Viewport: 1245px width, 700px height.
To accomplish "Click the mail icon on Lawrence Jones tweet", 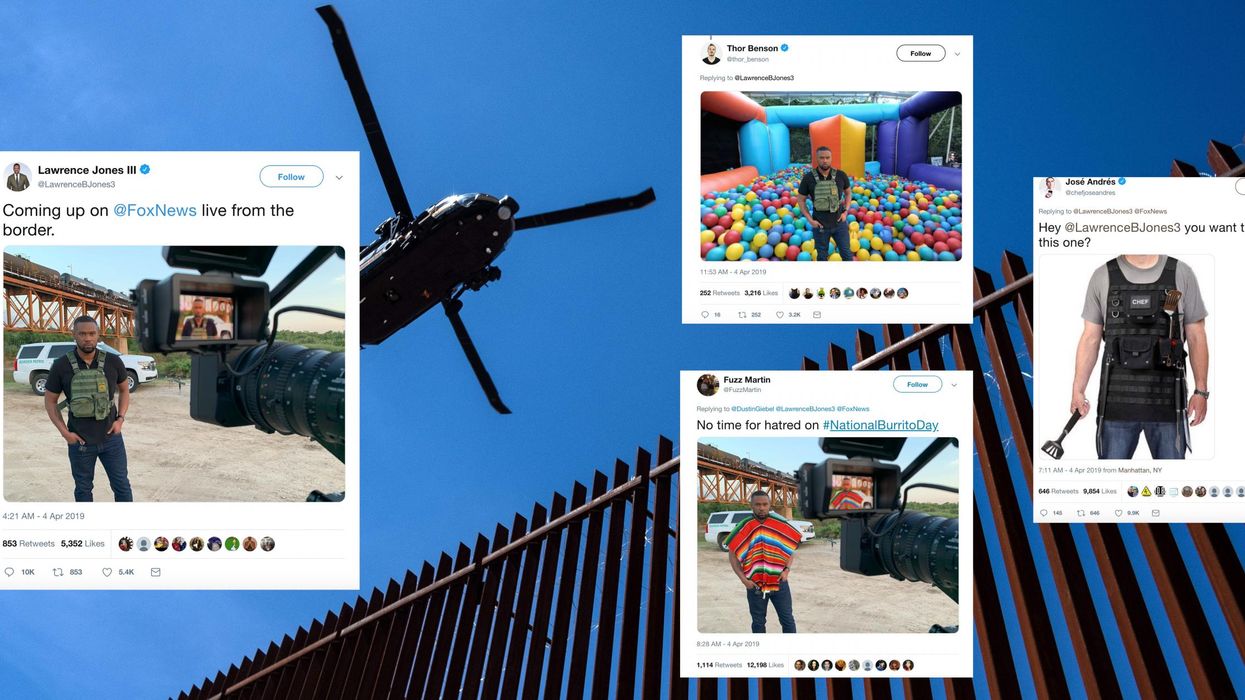I will pyautogui.click(x=155, y=572).
